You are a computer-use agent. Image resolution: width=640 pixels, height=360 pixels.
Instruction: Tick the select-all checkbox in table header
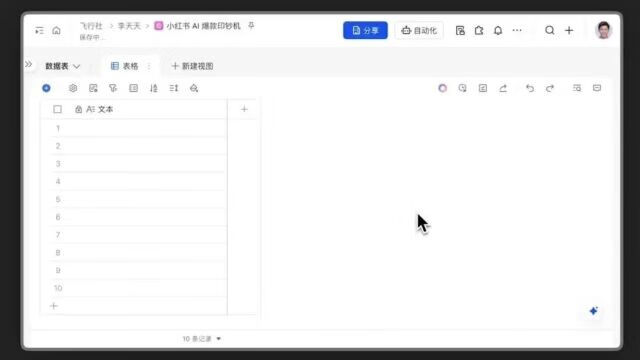coord(58,109)
